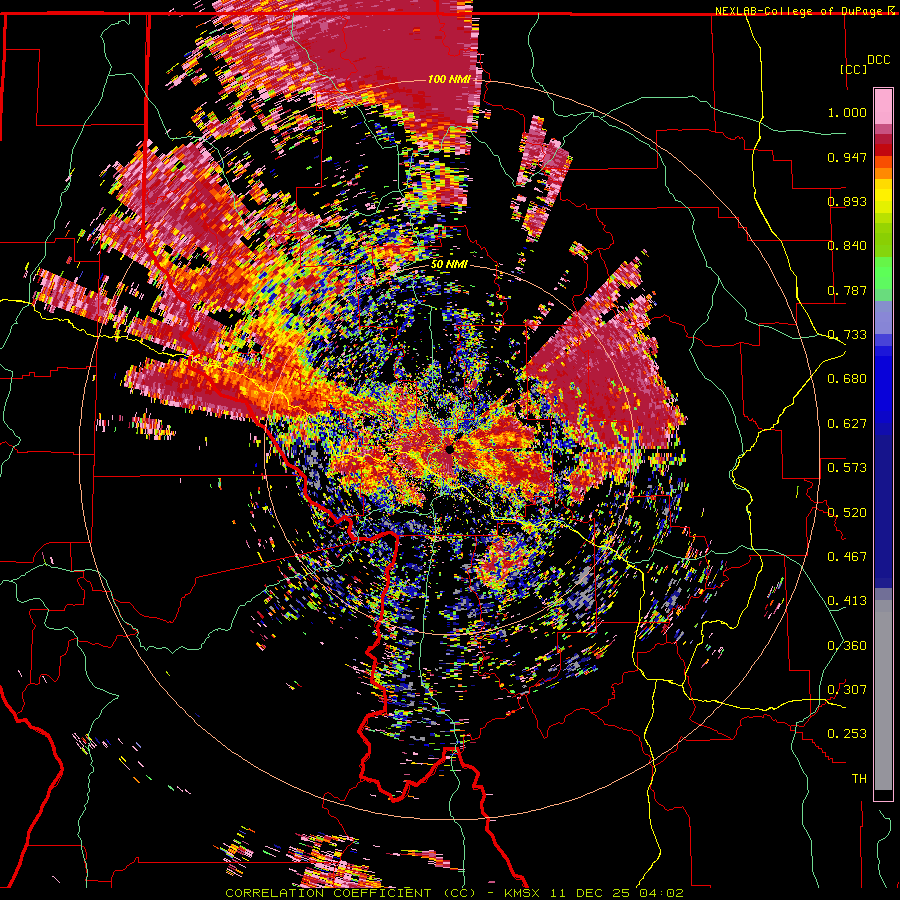Click the 1.000 value on color scale

coord(847,112)
